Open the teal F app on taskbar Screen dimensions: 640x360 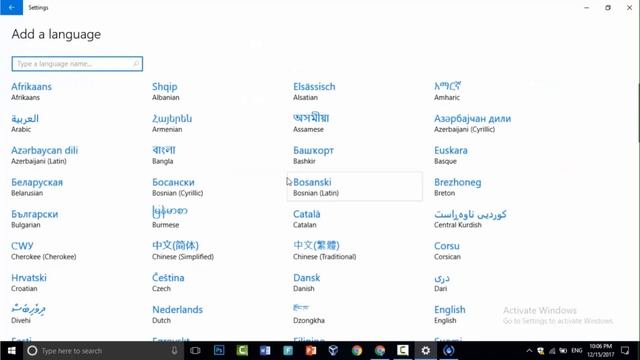(x=288, y=350)
